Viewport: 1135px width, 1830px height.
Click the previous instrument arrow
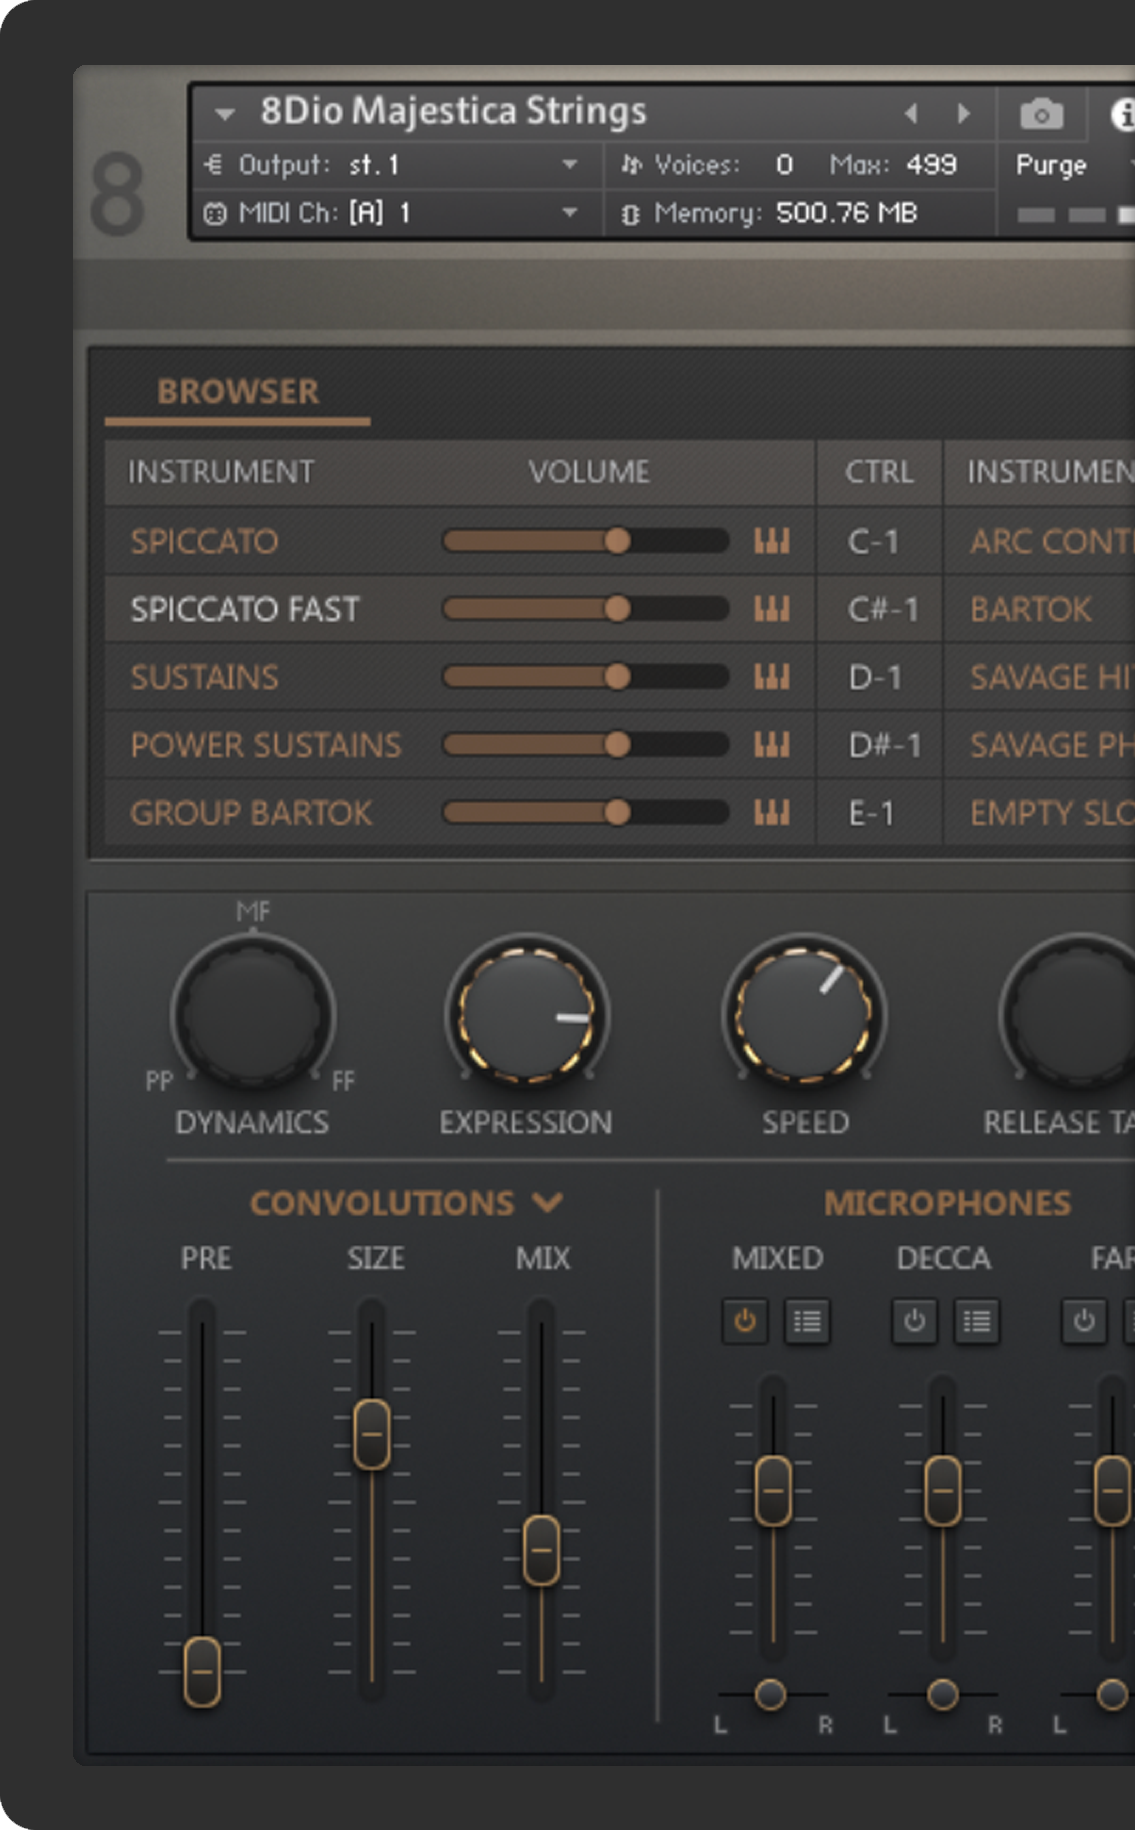point(911,113)
